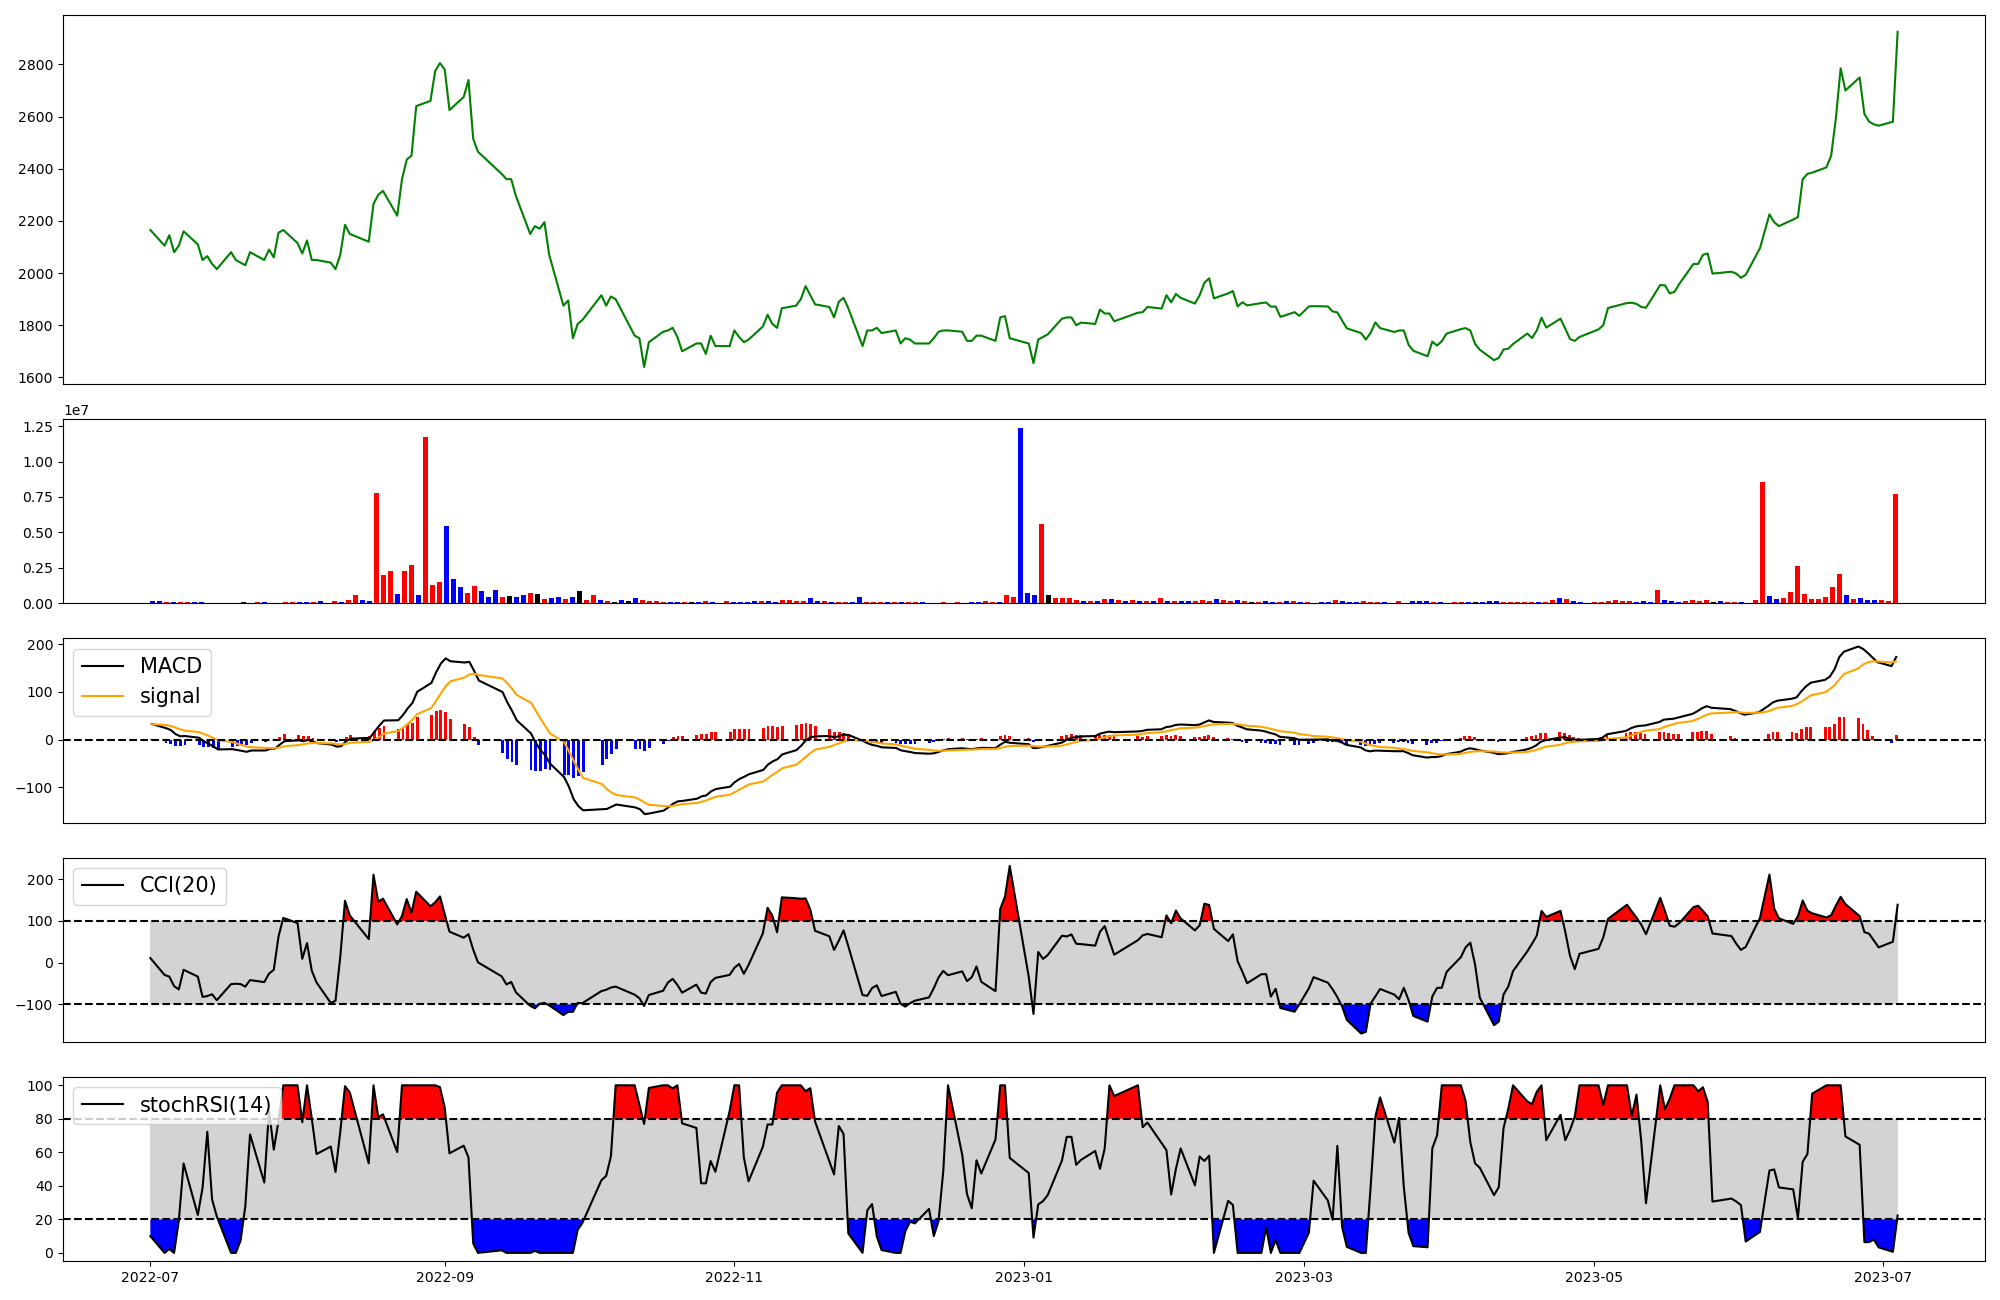The image size is (2000, 1300).
Task: Click the 2023-05 x-axis date label
Action: (1593, 1277)
